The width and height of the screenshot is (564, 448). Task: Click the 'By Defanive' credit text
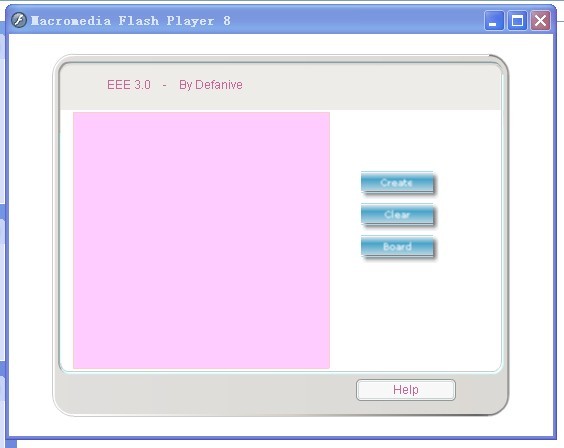[x=211, y=85]
